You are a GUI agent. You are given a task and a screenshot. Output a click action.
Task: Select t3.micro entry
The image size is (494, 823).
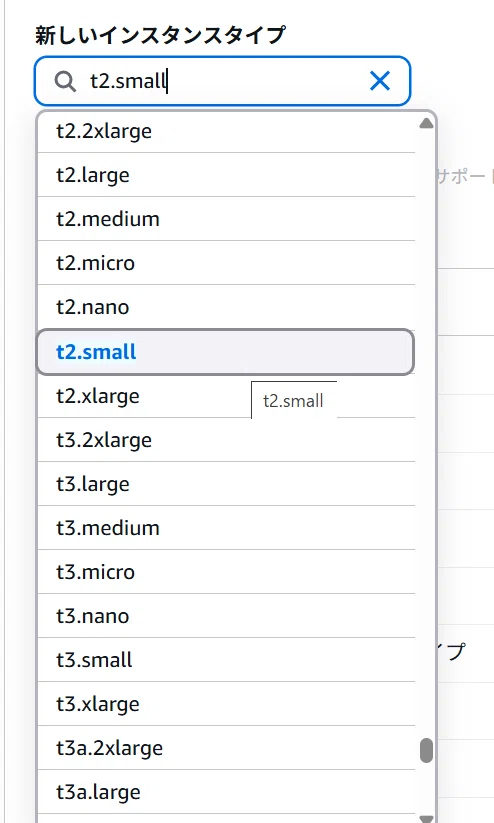click(x=226, y=573)
